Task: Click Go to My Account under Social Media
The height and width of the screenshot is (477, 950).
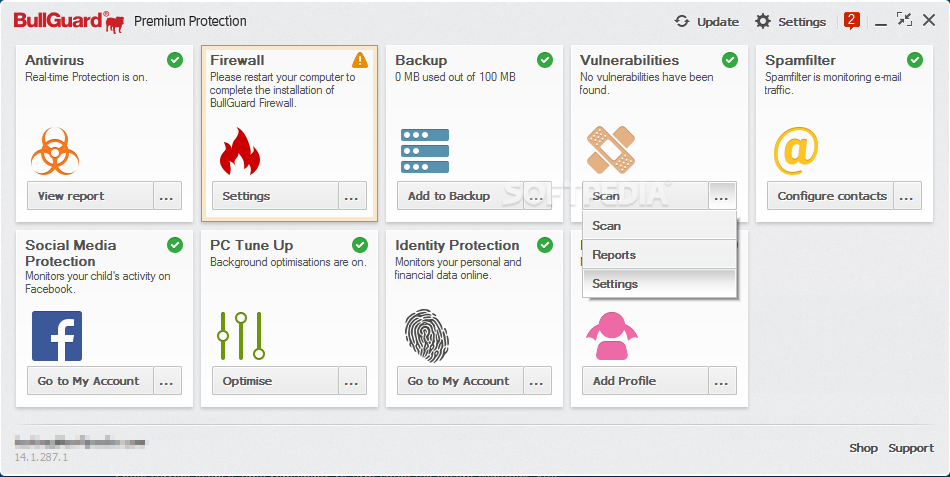Action: [x=90, y=381]
